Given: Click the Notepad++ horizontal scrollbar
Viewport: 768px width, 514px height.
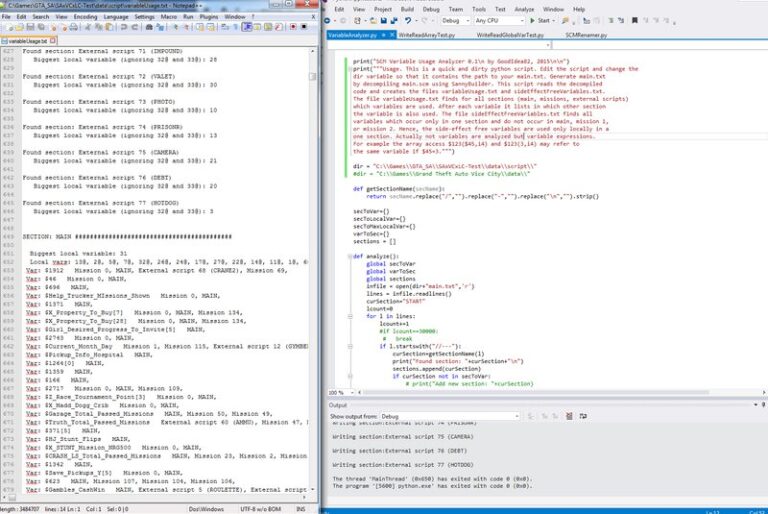Looking at the screenshot, I should click(150, 497).
